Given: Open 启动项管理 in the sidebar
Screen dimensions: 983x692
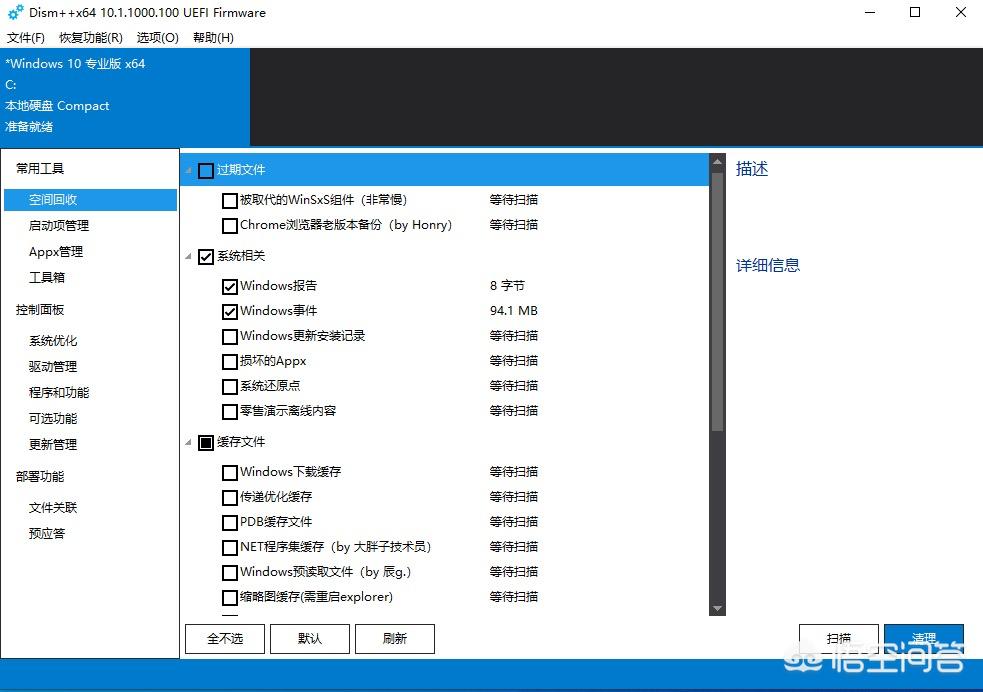Looking at the screenshot, I should (59, 226).
